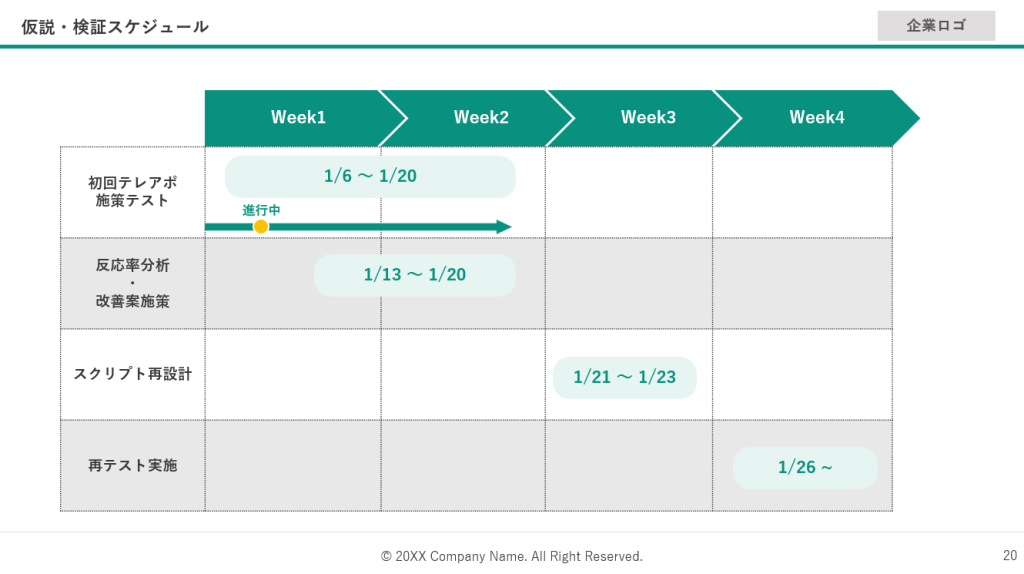This screenshot has width=1024, height=574.
Task: Click the 企業ロゴ placeholder box
Action: (936, 26)
